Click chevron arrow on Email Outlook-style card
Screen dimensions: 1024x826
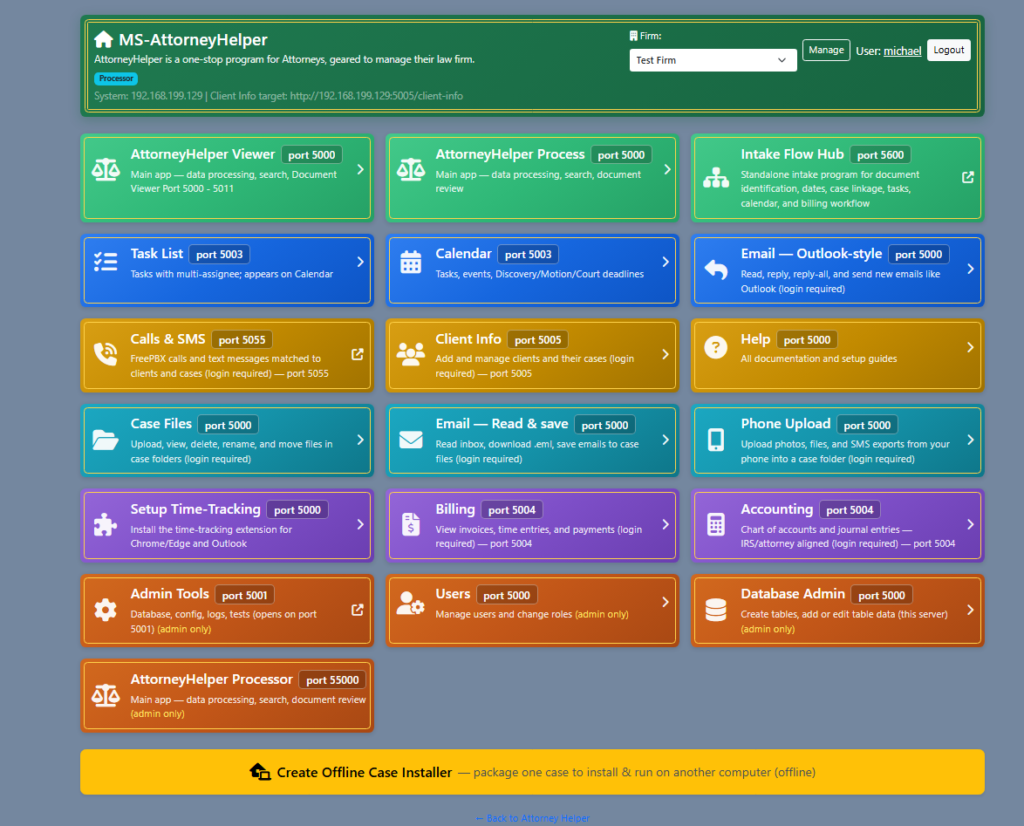point(970,269)
